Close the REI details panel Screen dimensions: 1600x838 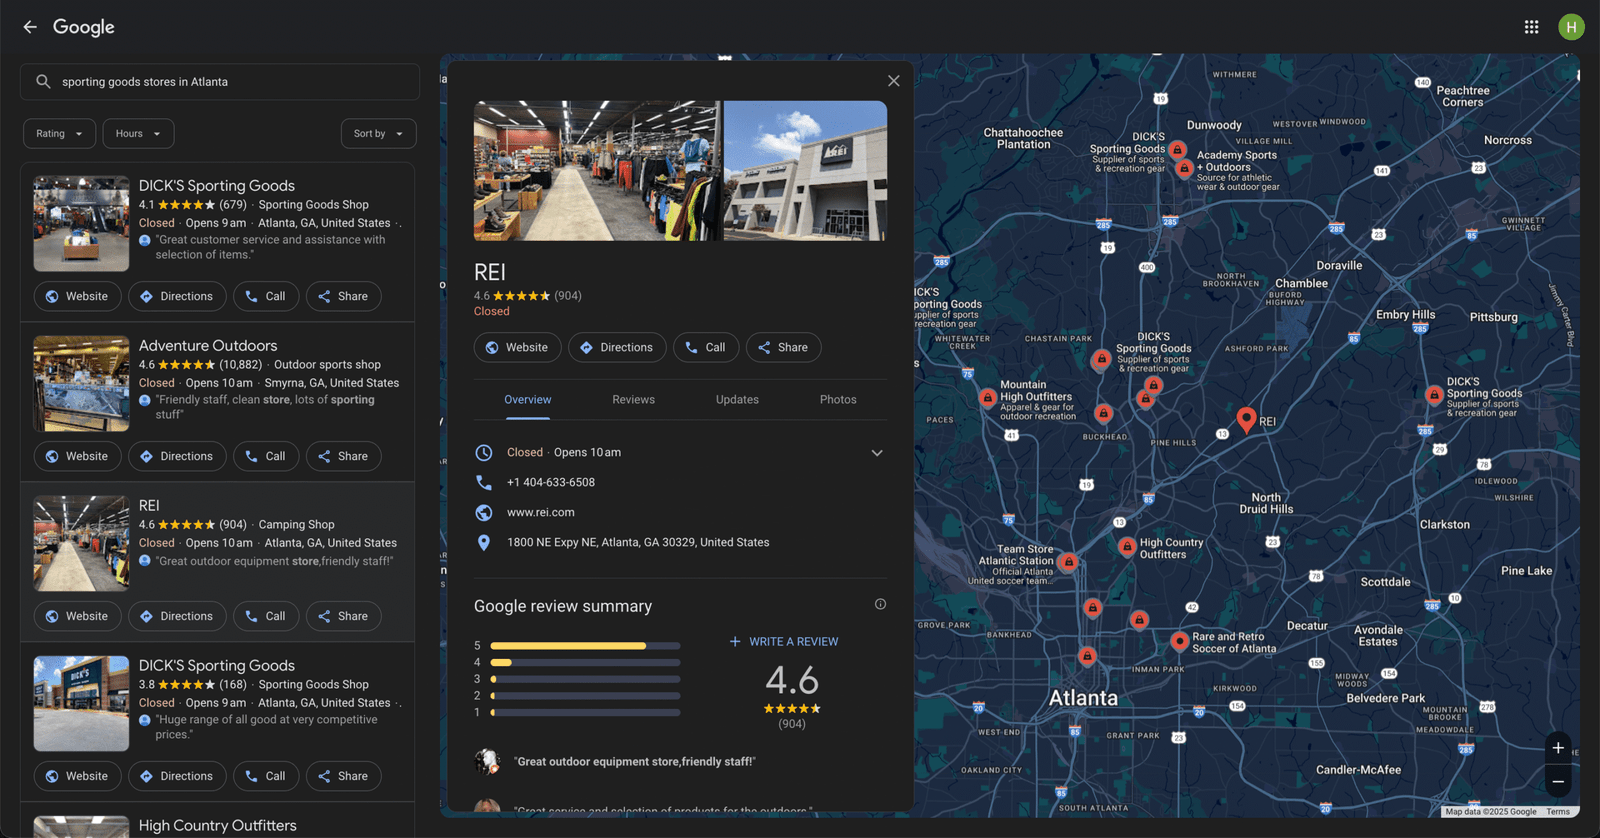tap(894, 81)
